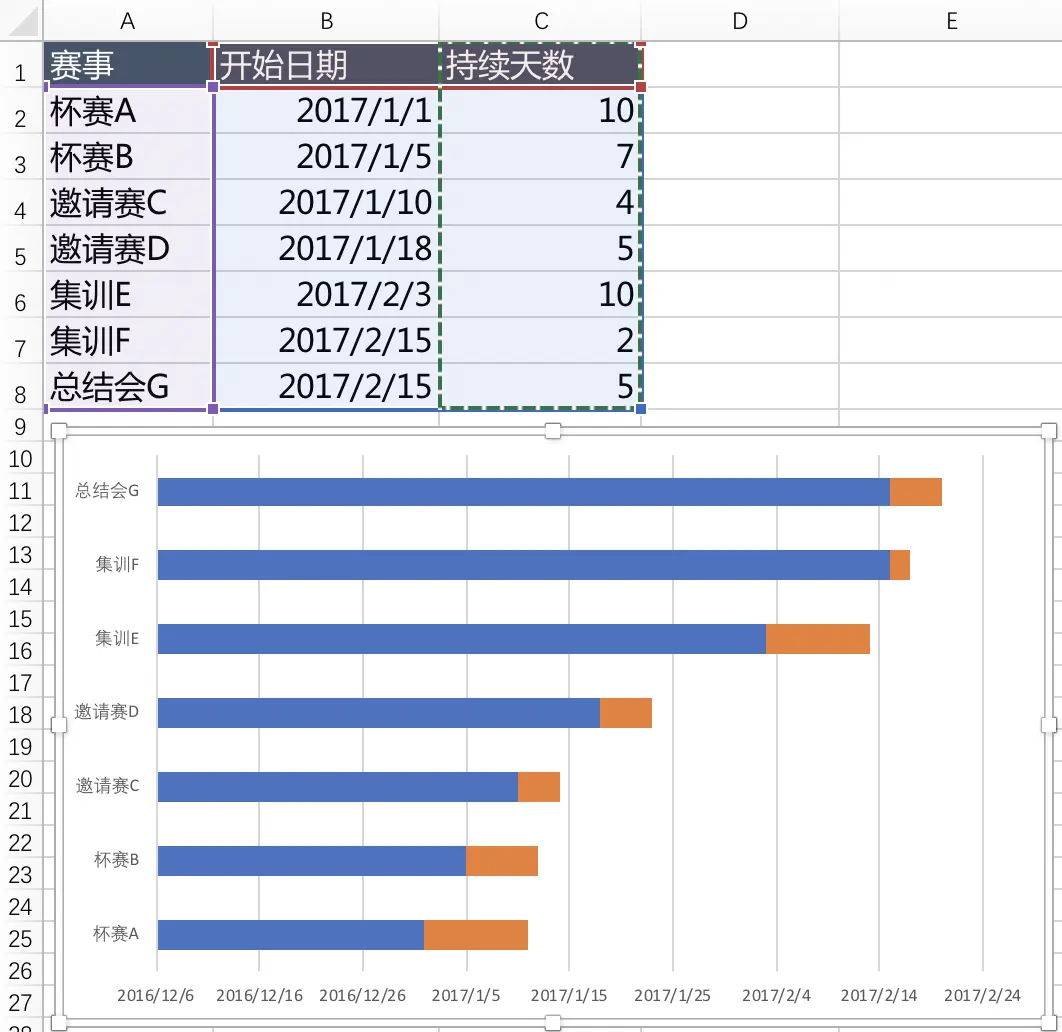Select date cell 2017/1/10

pos(326,203)
